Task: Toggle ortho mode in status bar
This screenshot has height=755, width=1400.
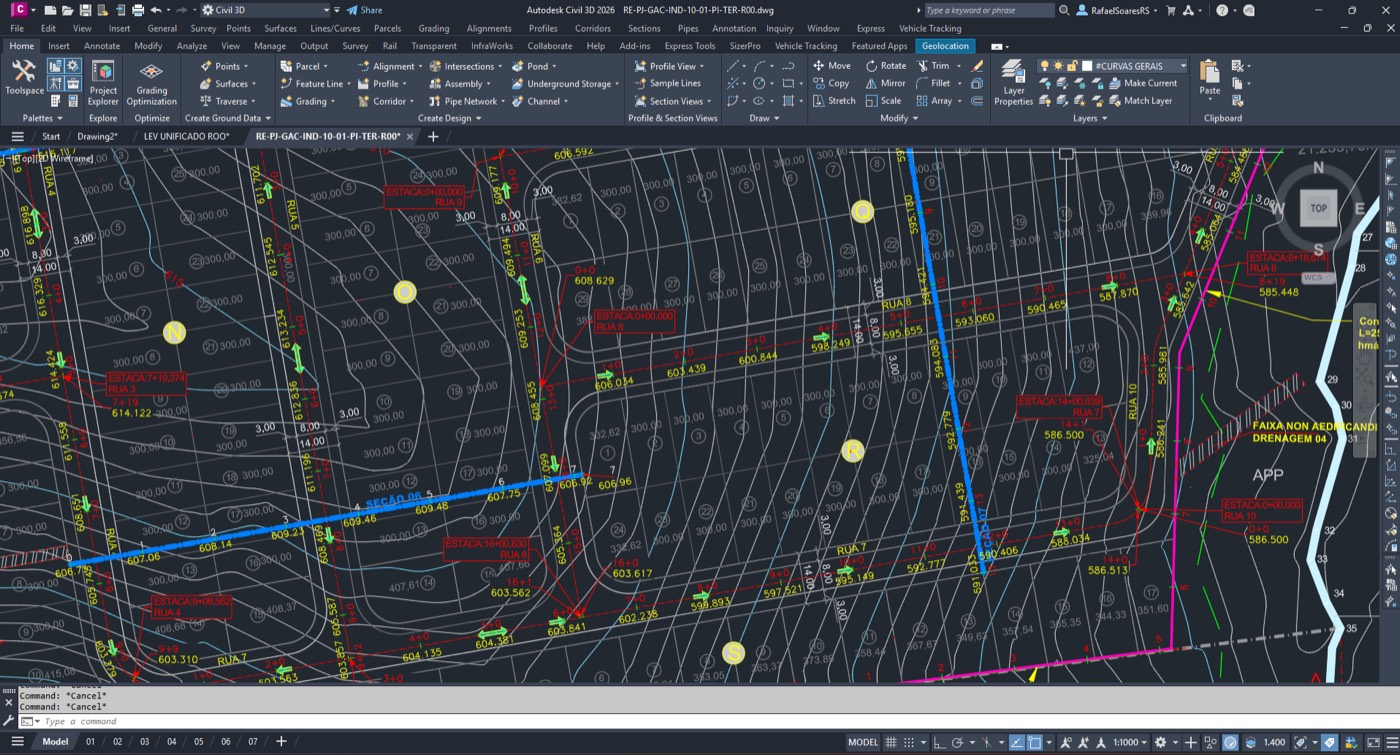Action: [939, 742]
